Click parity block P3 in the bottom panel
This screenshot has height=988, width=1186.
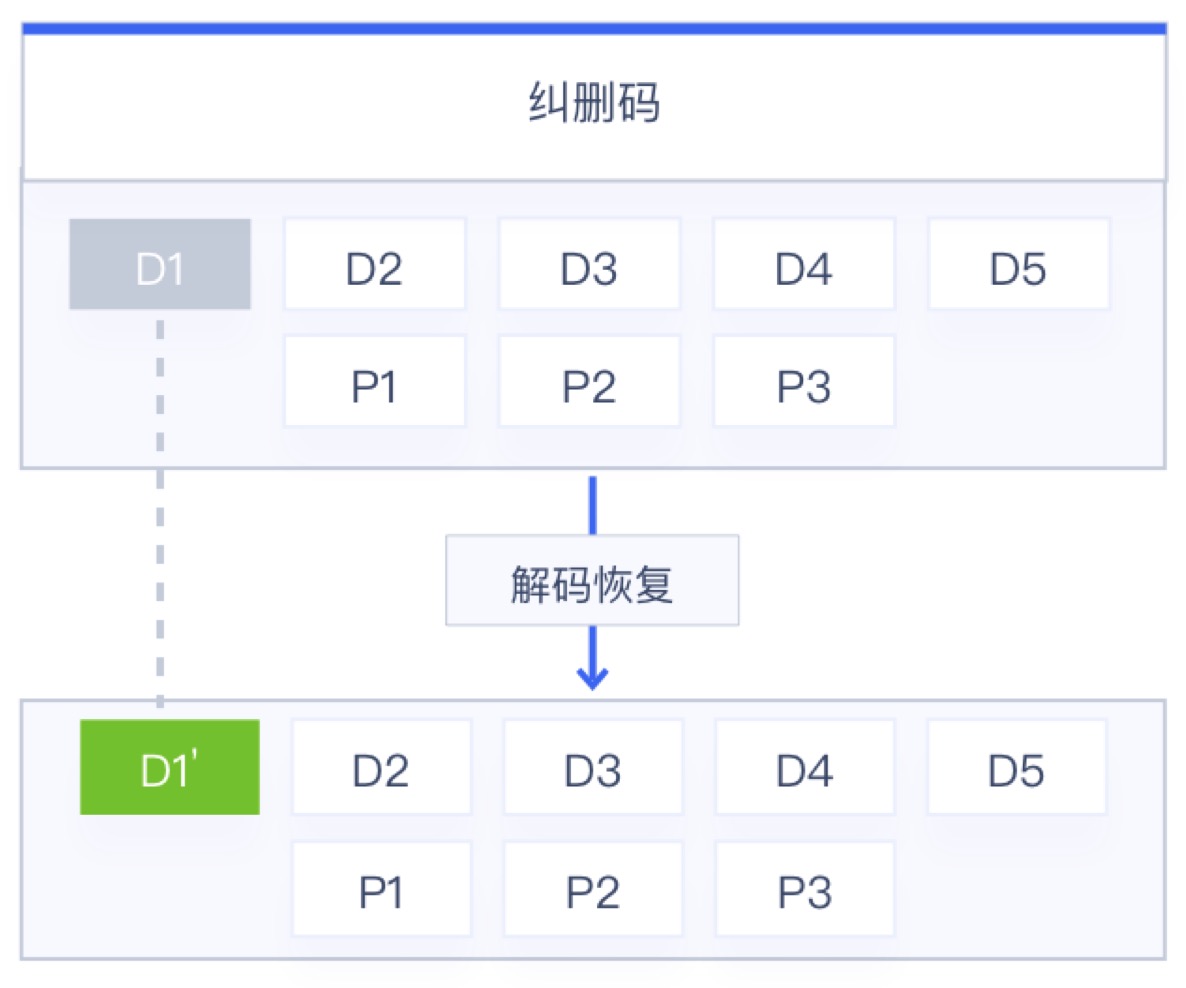point(805,889)
